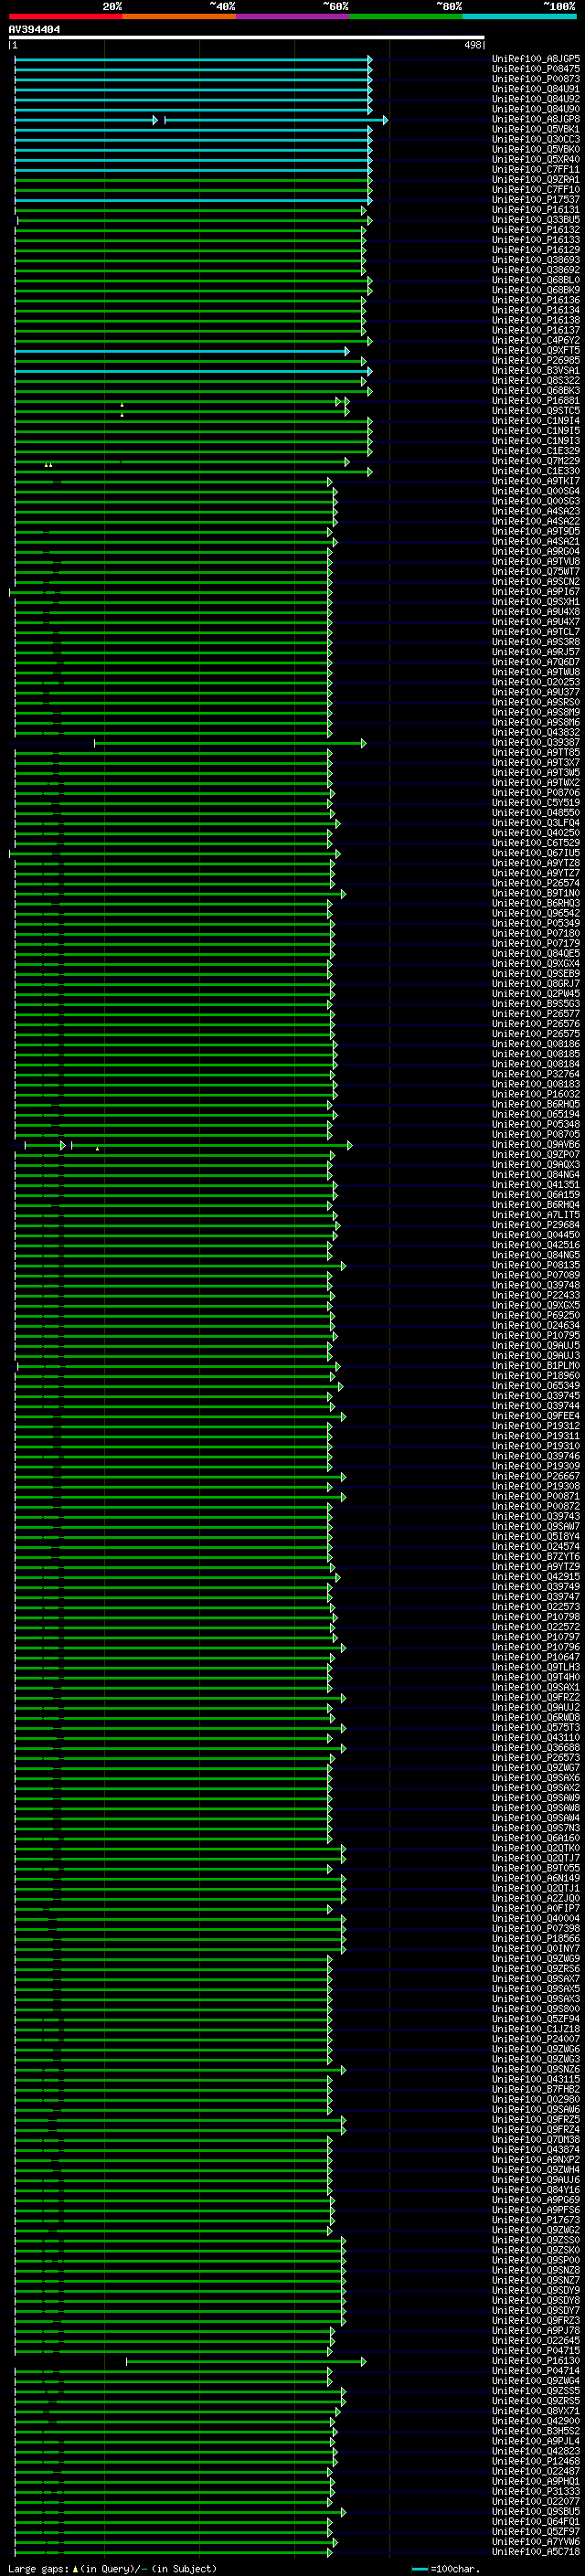Viewport: 585px width, 2576px height.
Task: Open the UniRef100_P26576 hit link
Action: [x=536, y=1023]
